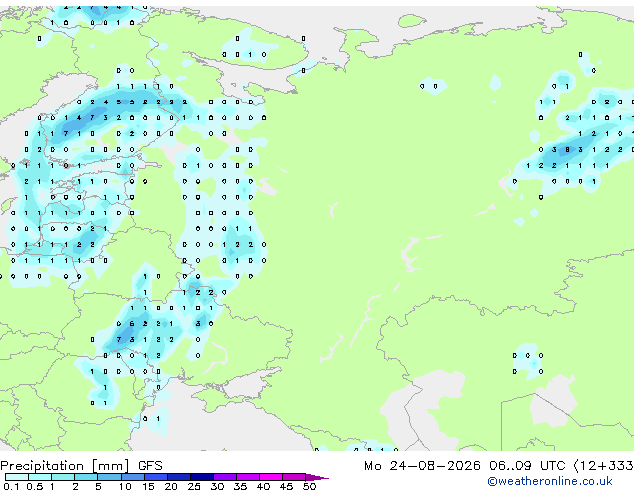Select the 20–25 mm legend color swatch
The height and width of the screenshot is (490, 634).
[x=178, y=477]
